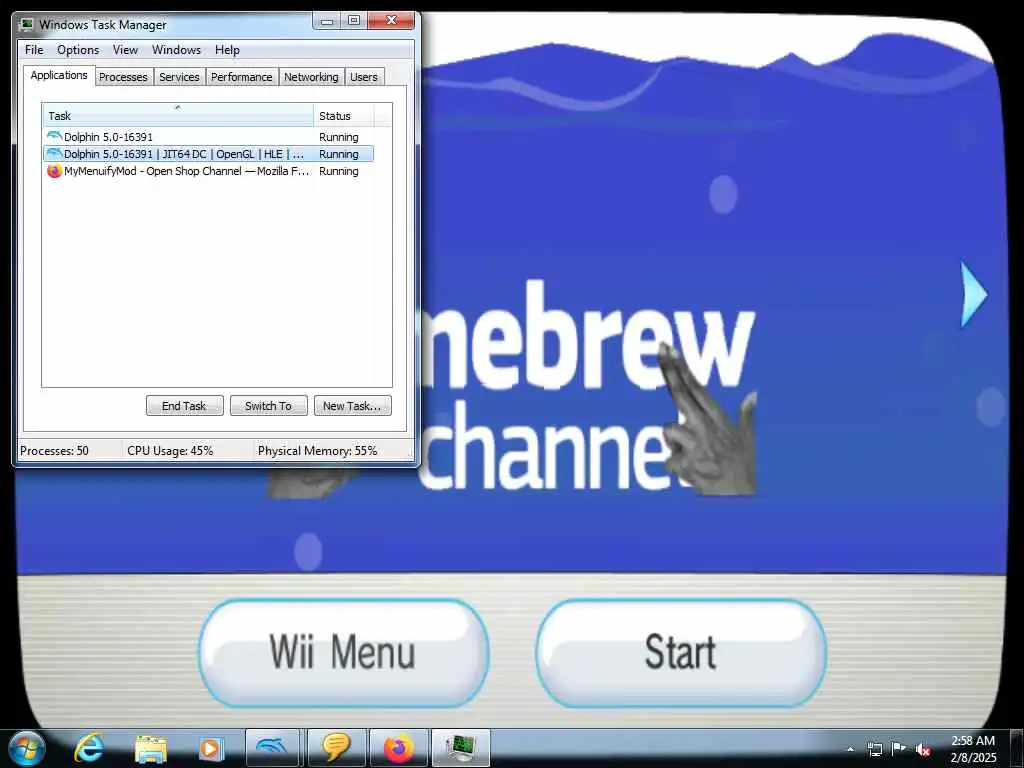This screenshot has height=768, width=1024.
Task: Click the Firefox icon on the MyMenuifyMod task row
Action: coord(54,171)
